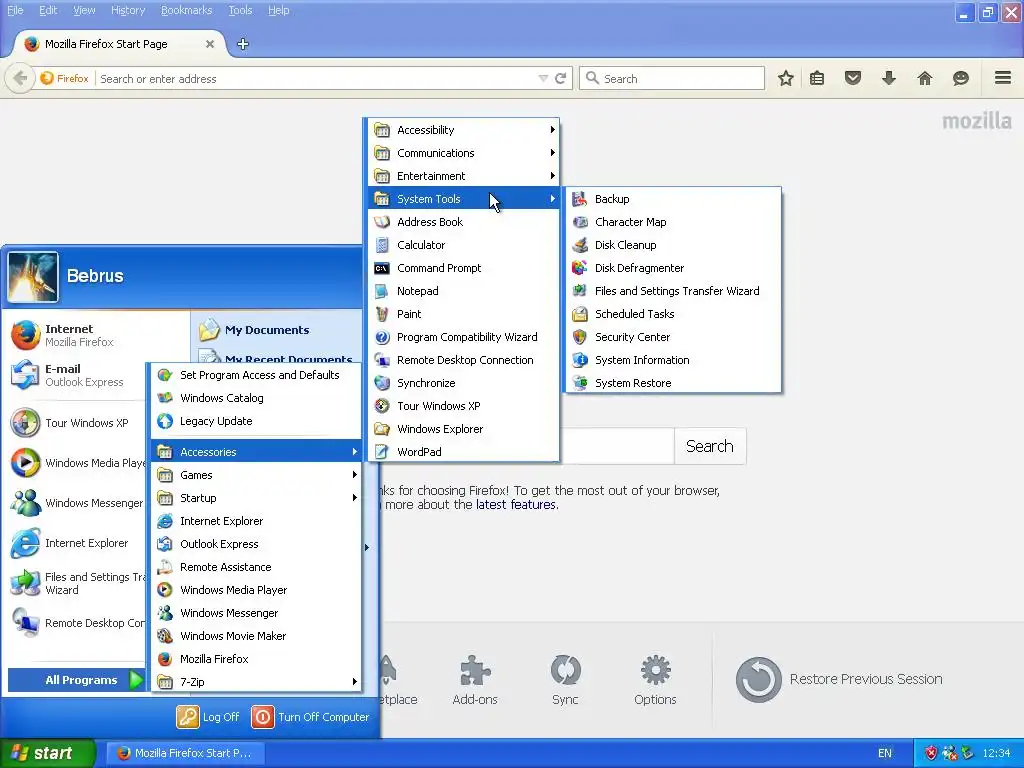Click the Search button on start page

pos(709,446)
